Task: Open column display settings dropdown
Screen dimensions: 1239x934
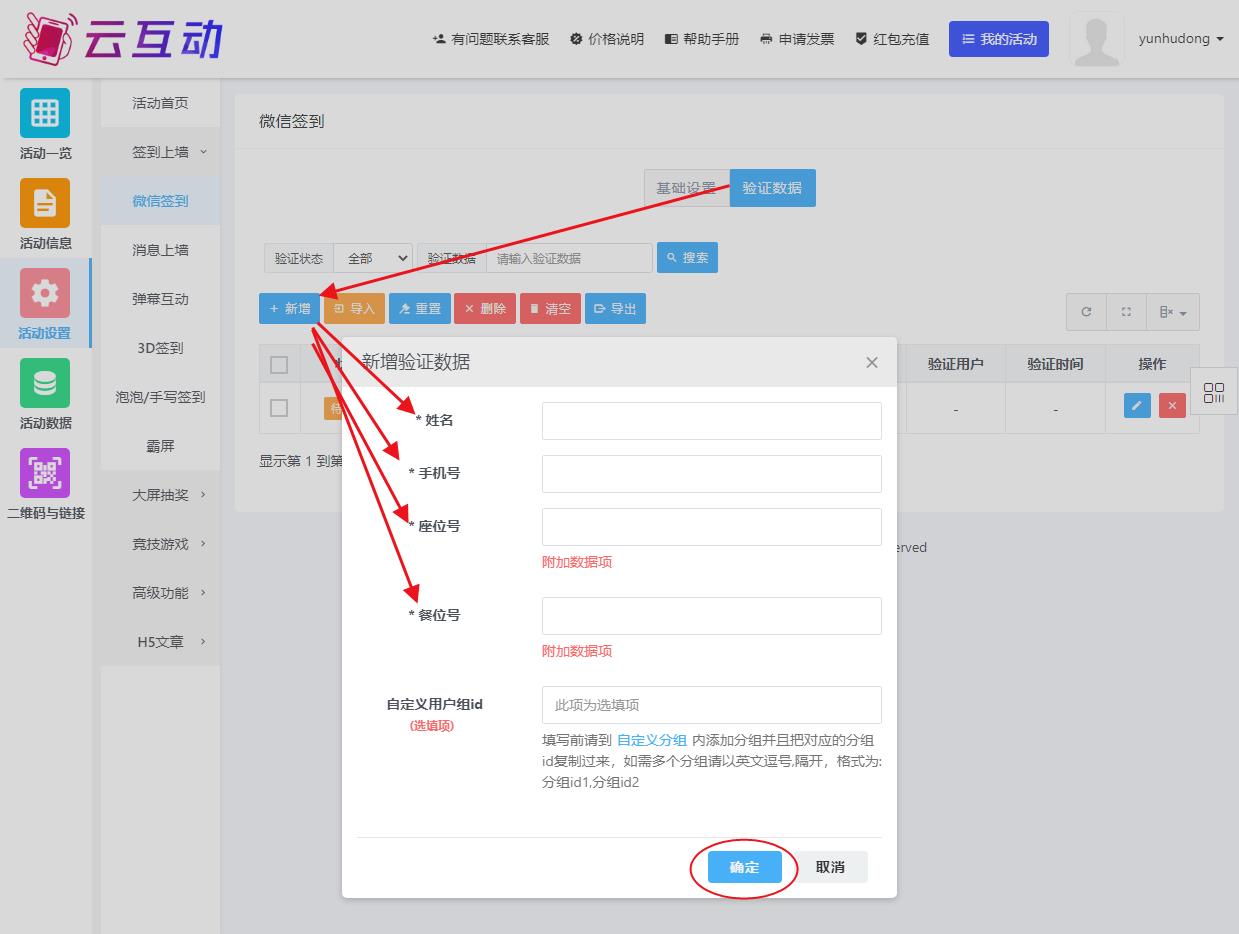Action: (1172, 312)
